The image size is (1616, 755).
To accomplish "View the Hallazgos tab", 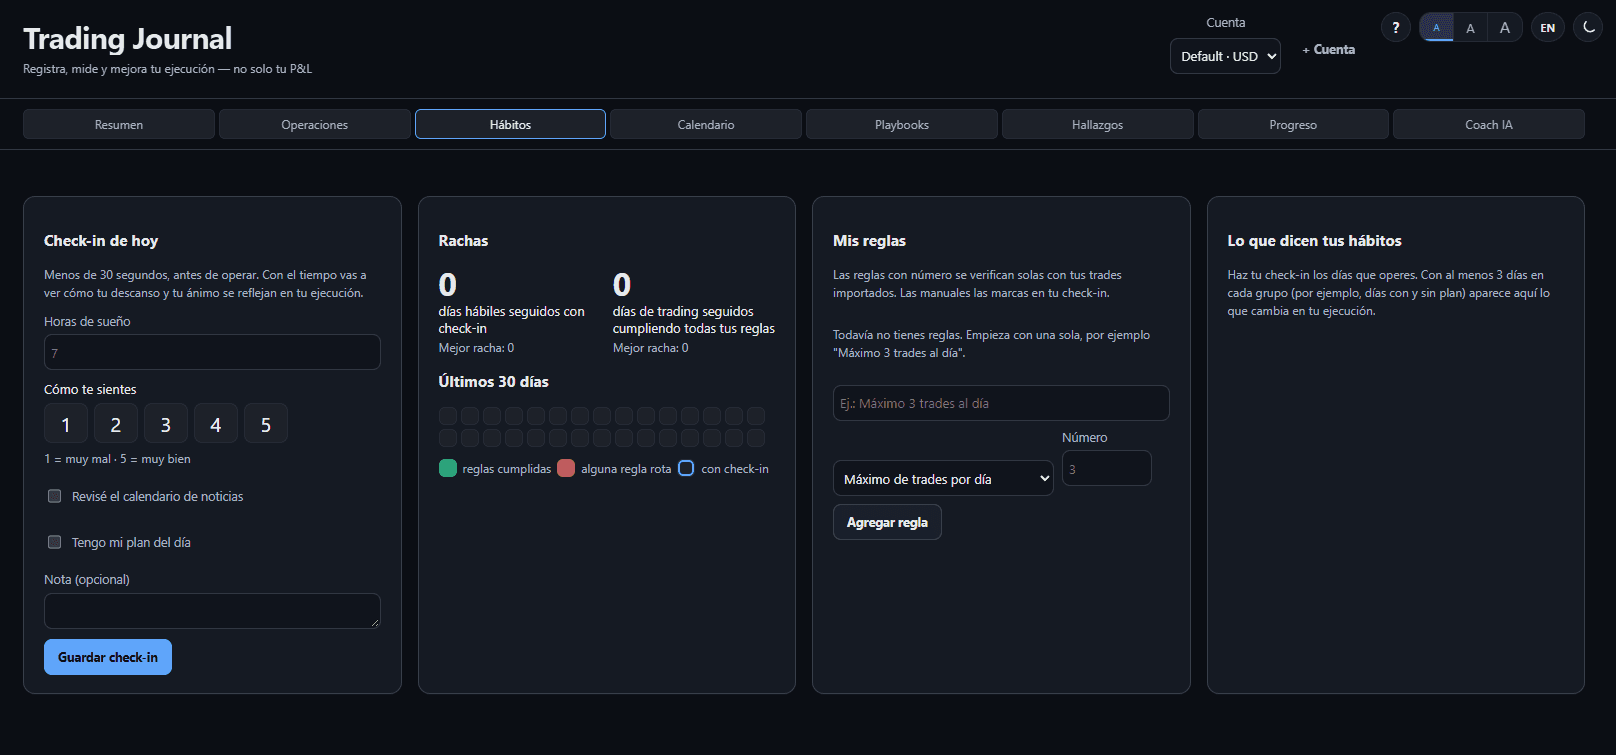I will 1098,124.
